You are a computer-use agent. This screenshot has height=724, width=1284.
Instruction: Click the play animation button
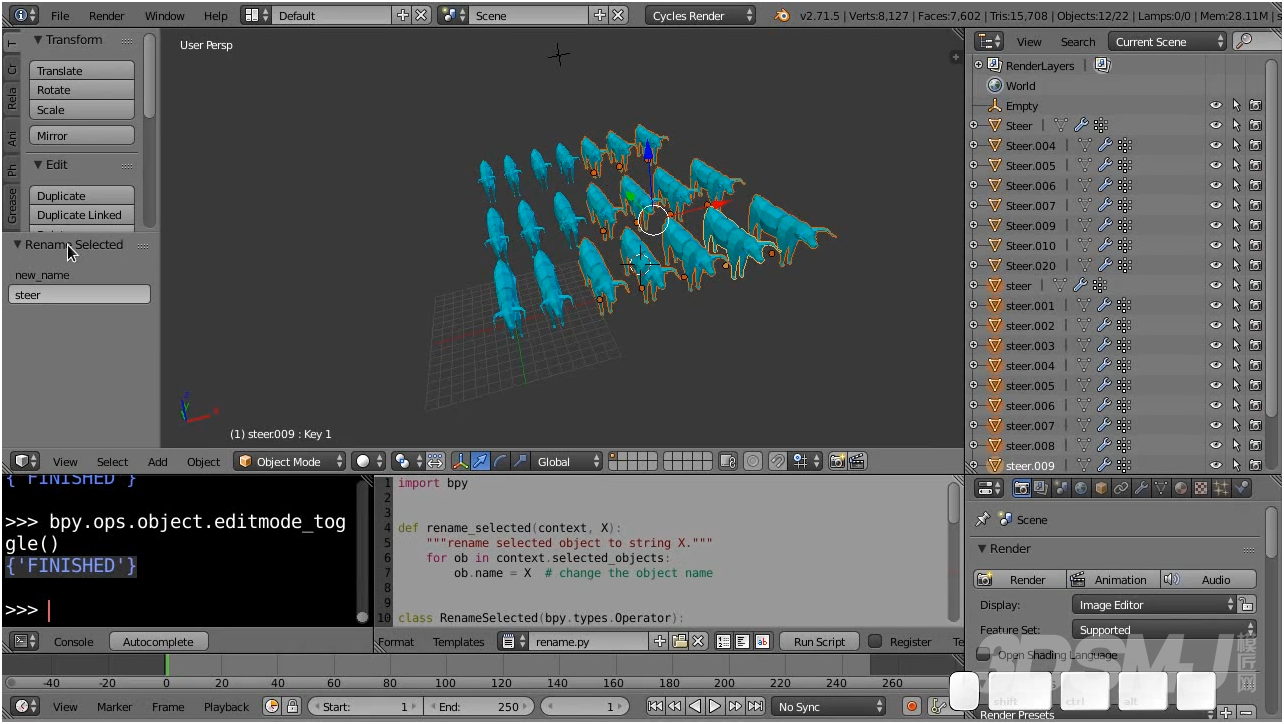click(x=715, y=706)
